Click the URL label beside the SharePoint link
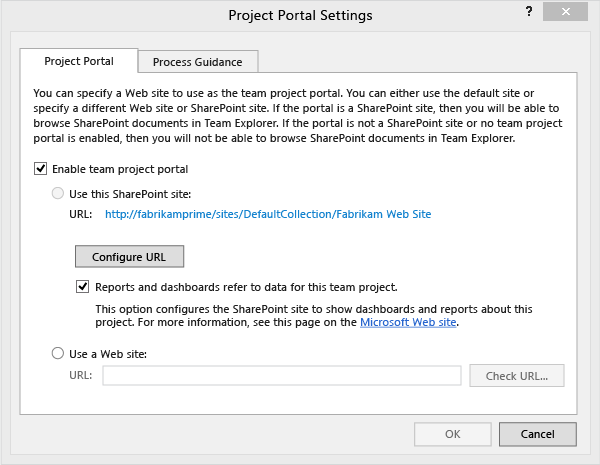This screenshot has width=600, height=465. 81,213
